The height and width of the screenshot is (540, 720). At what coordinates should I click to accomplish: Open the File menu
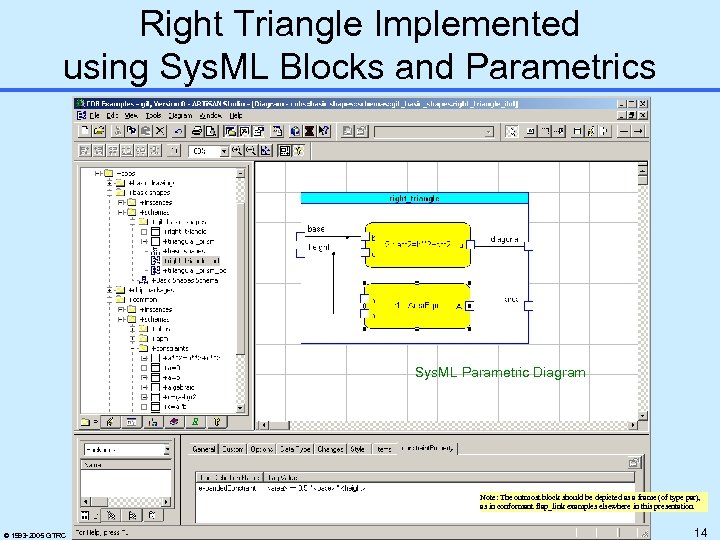point(95,115)
